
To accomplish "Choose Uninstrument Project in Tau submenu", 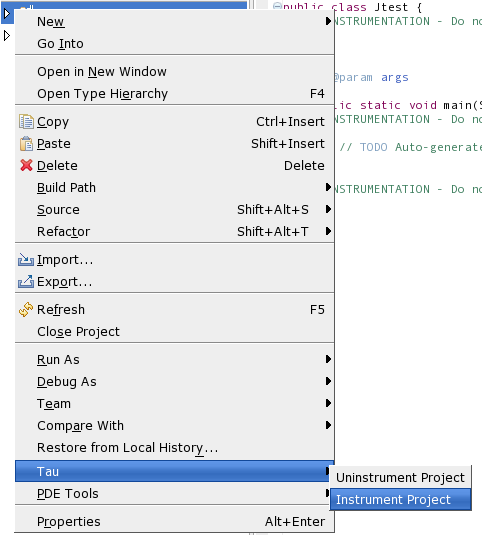I will [400, 477].
